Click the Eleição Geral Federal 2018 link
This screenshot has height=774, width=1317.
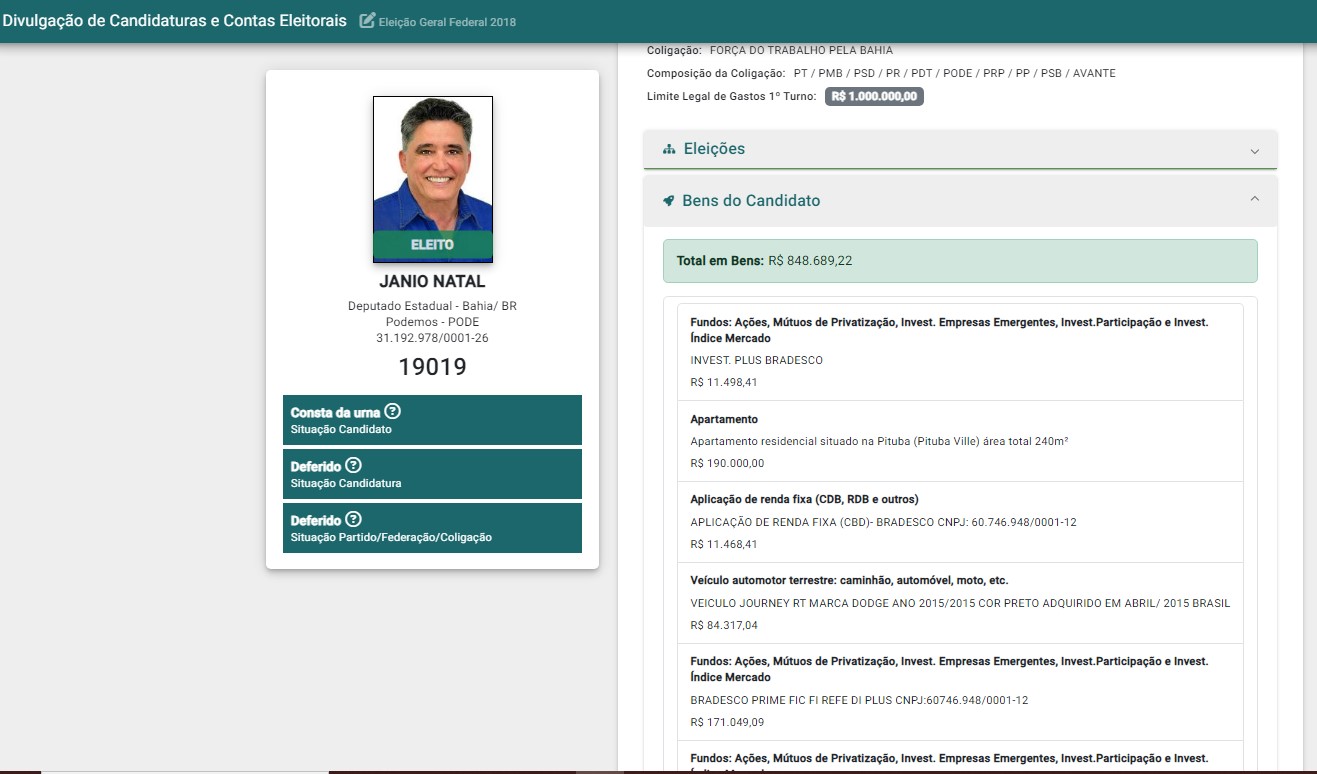(447, 22)
